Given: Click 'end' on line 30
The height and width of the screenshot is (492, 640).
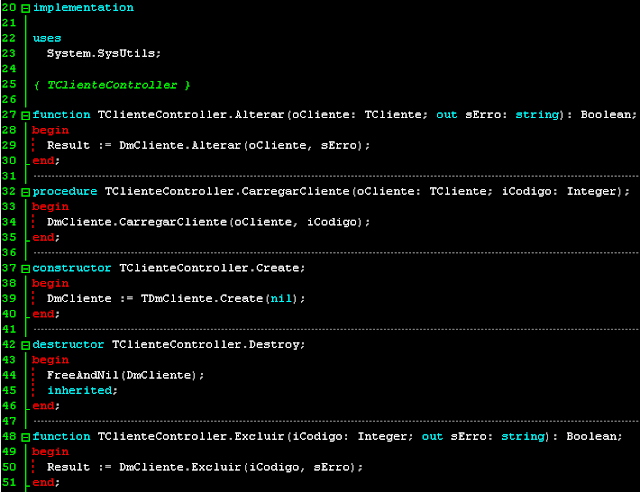Looking at the screenshot, I should coord(43,161).
